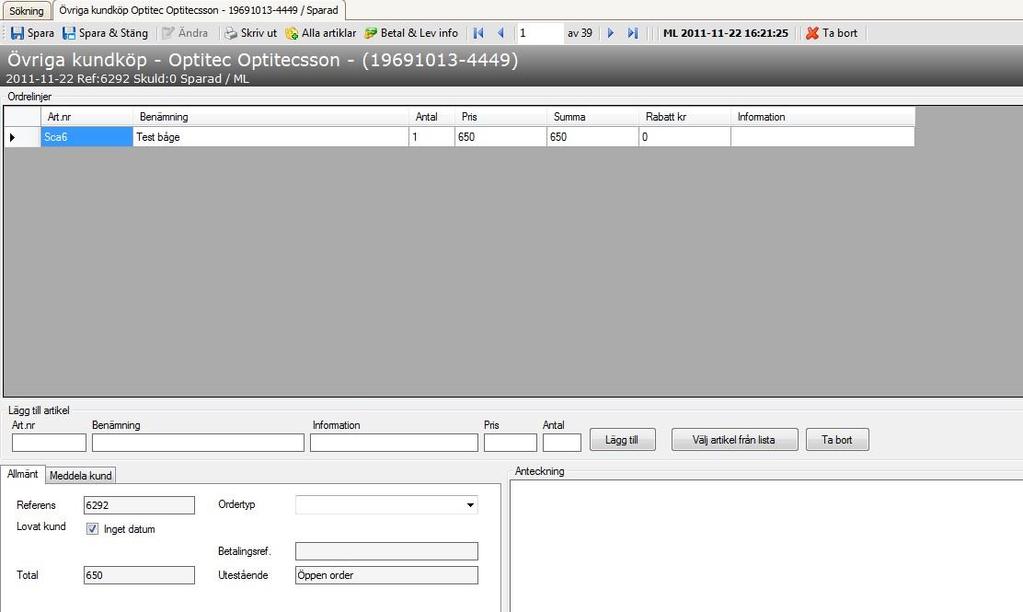Viewport: 1023px width, 612px height.
Task: Toggle the Inget datum checkbox
Action: tap(93, 529)
